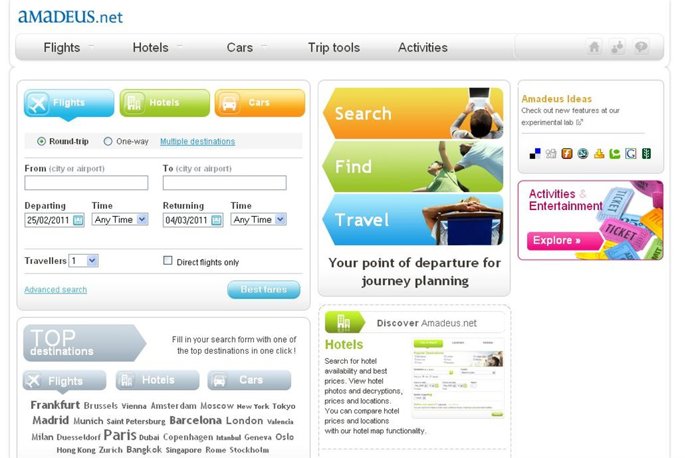Select the orange Cars search tab
The image size is (690, 458).
260,103
